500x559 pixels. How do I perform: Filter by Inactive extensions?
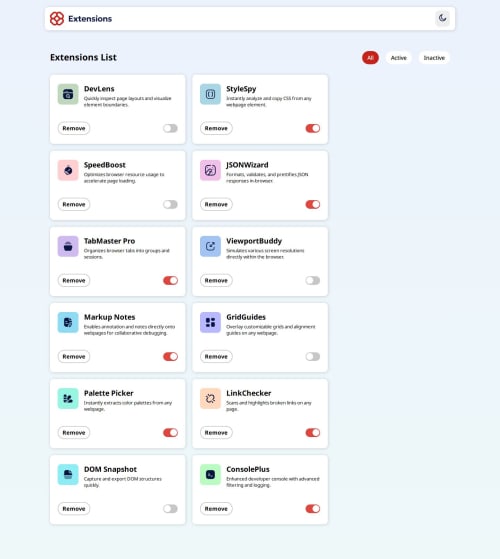click(x=434, y=58)
